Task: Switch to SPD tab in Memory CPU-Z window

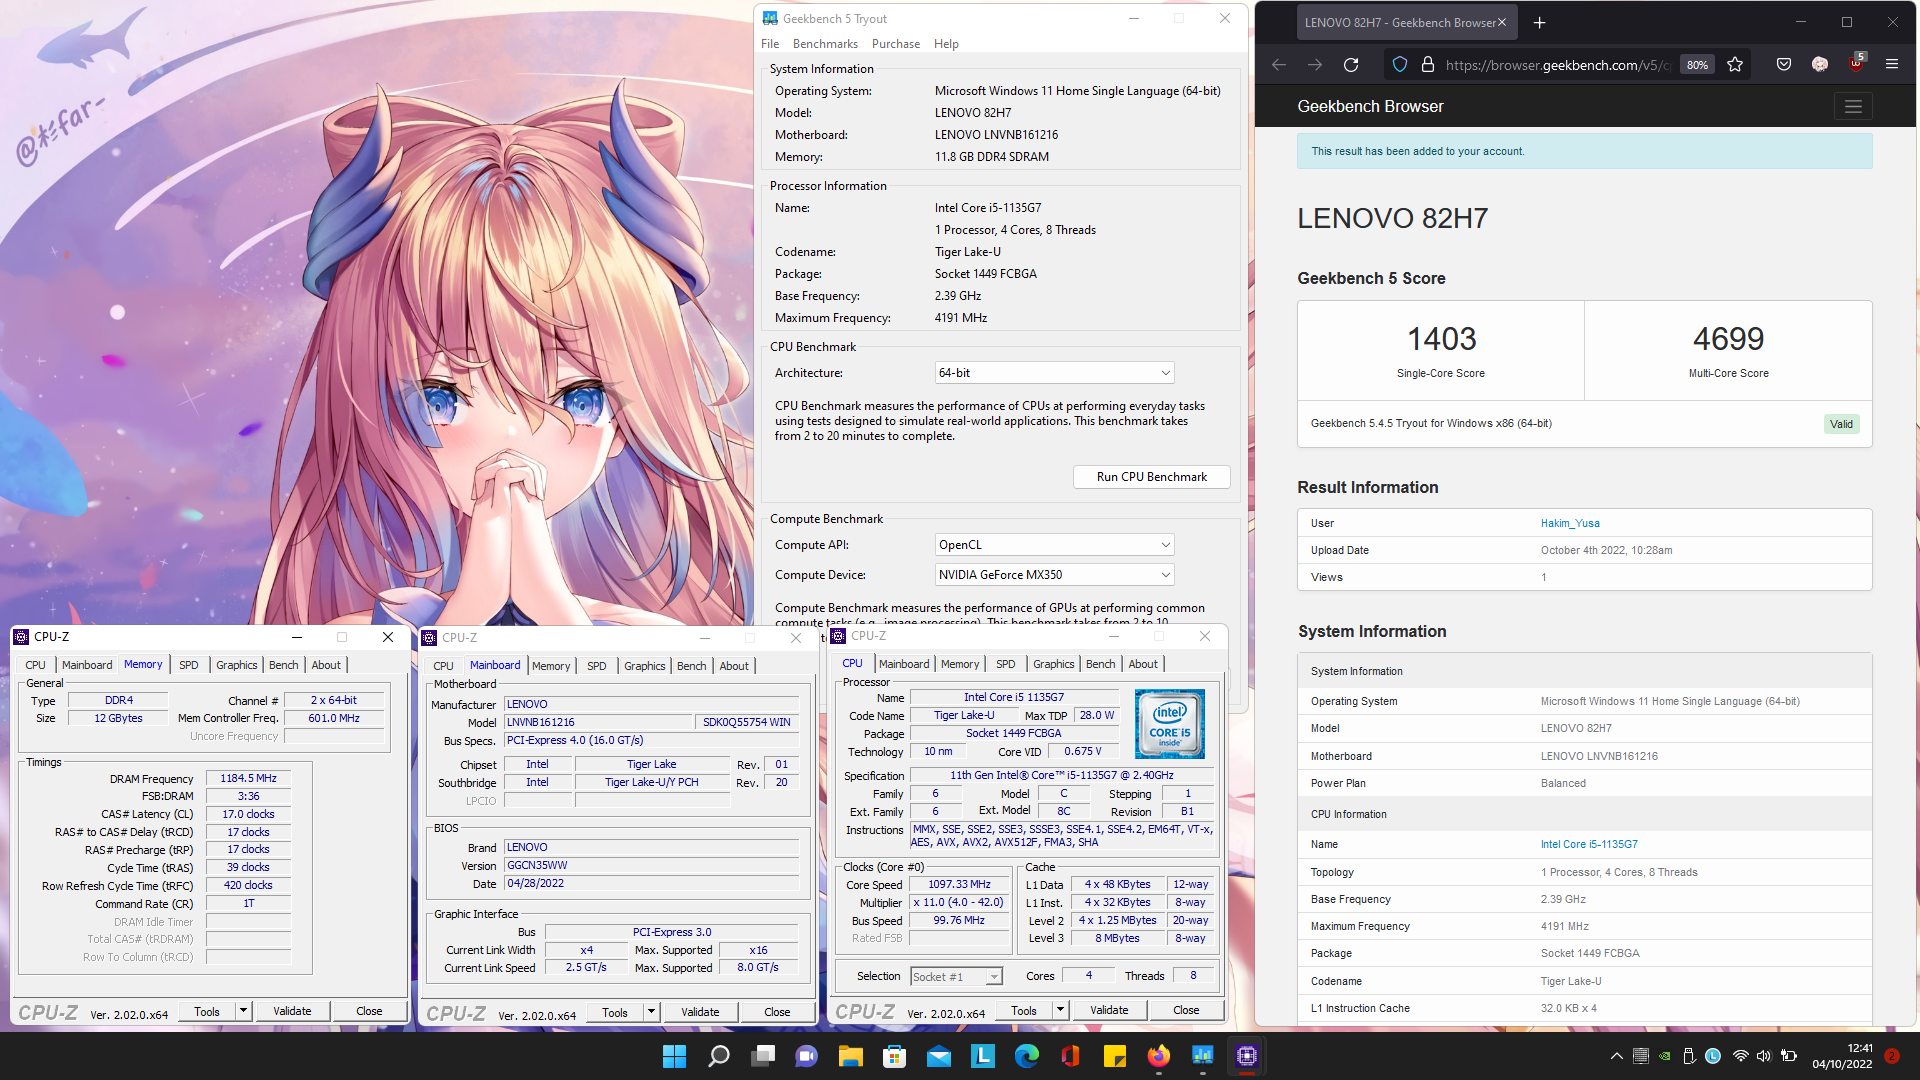Action: 189,665
